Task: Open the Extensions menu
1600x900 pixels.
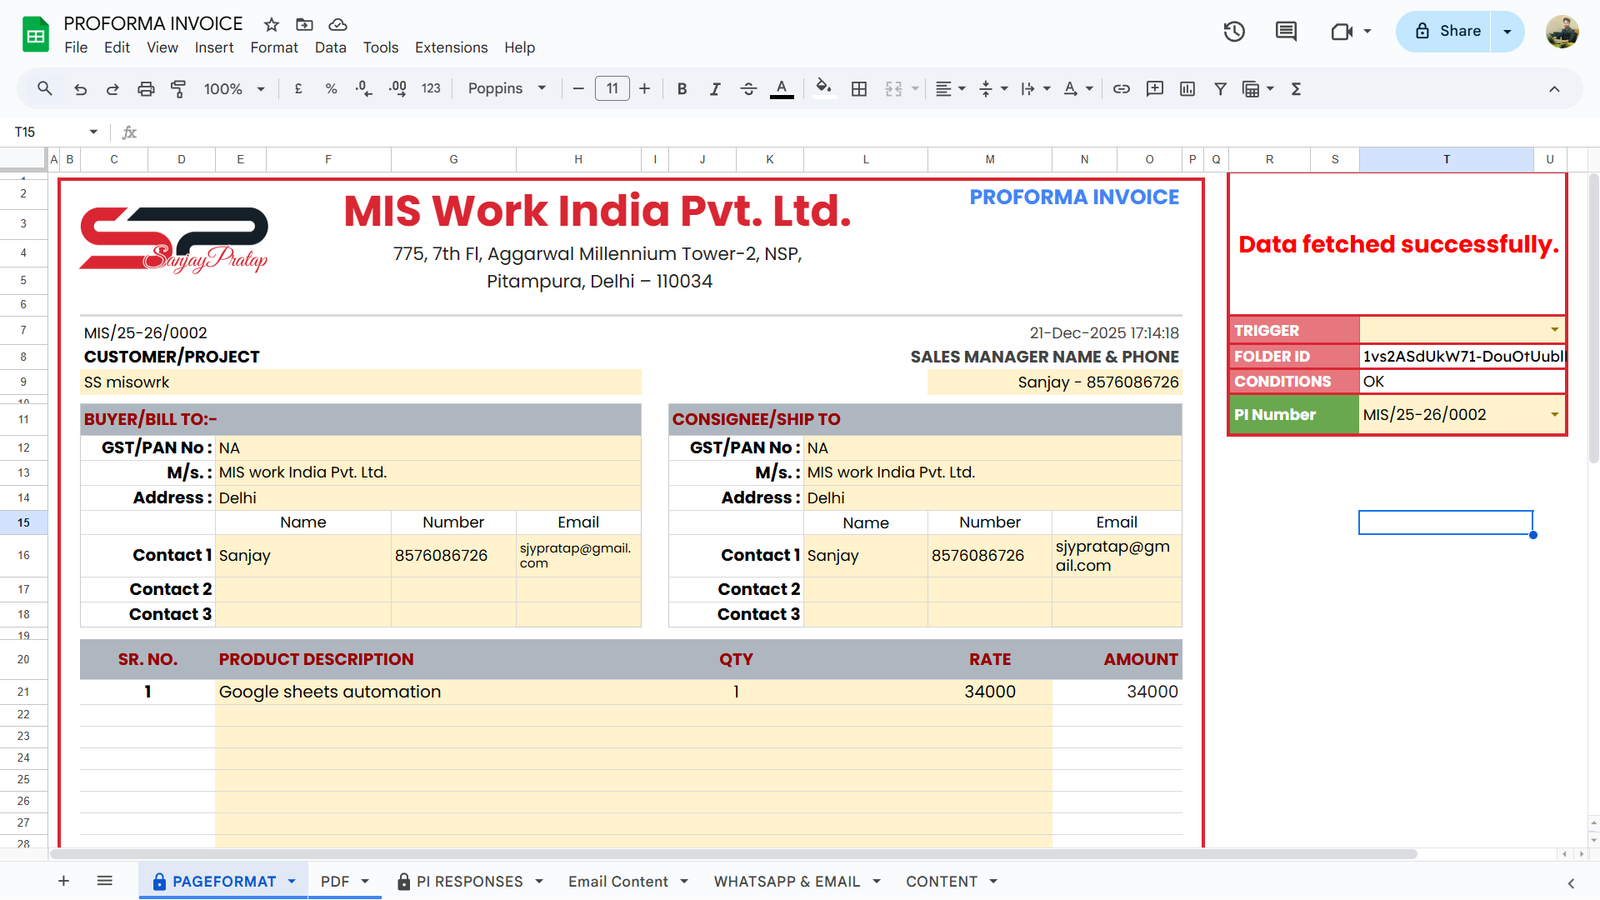Action: 451,47
